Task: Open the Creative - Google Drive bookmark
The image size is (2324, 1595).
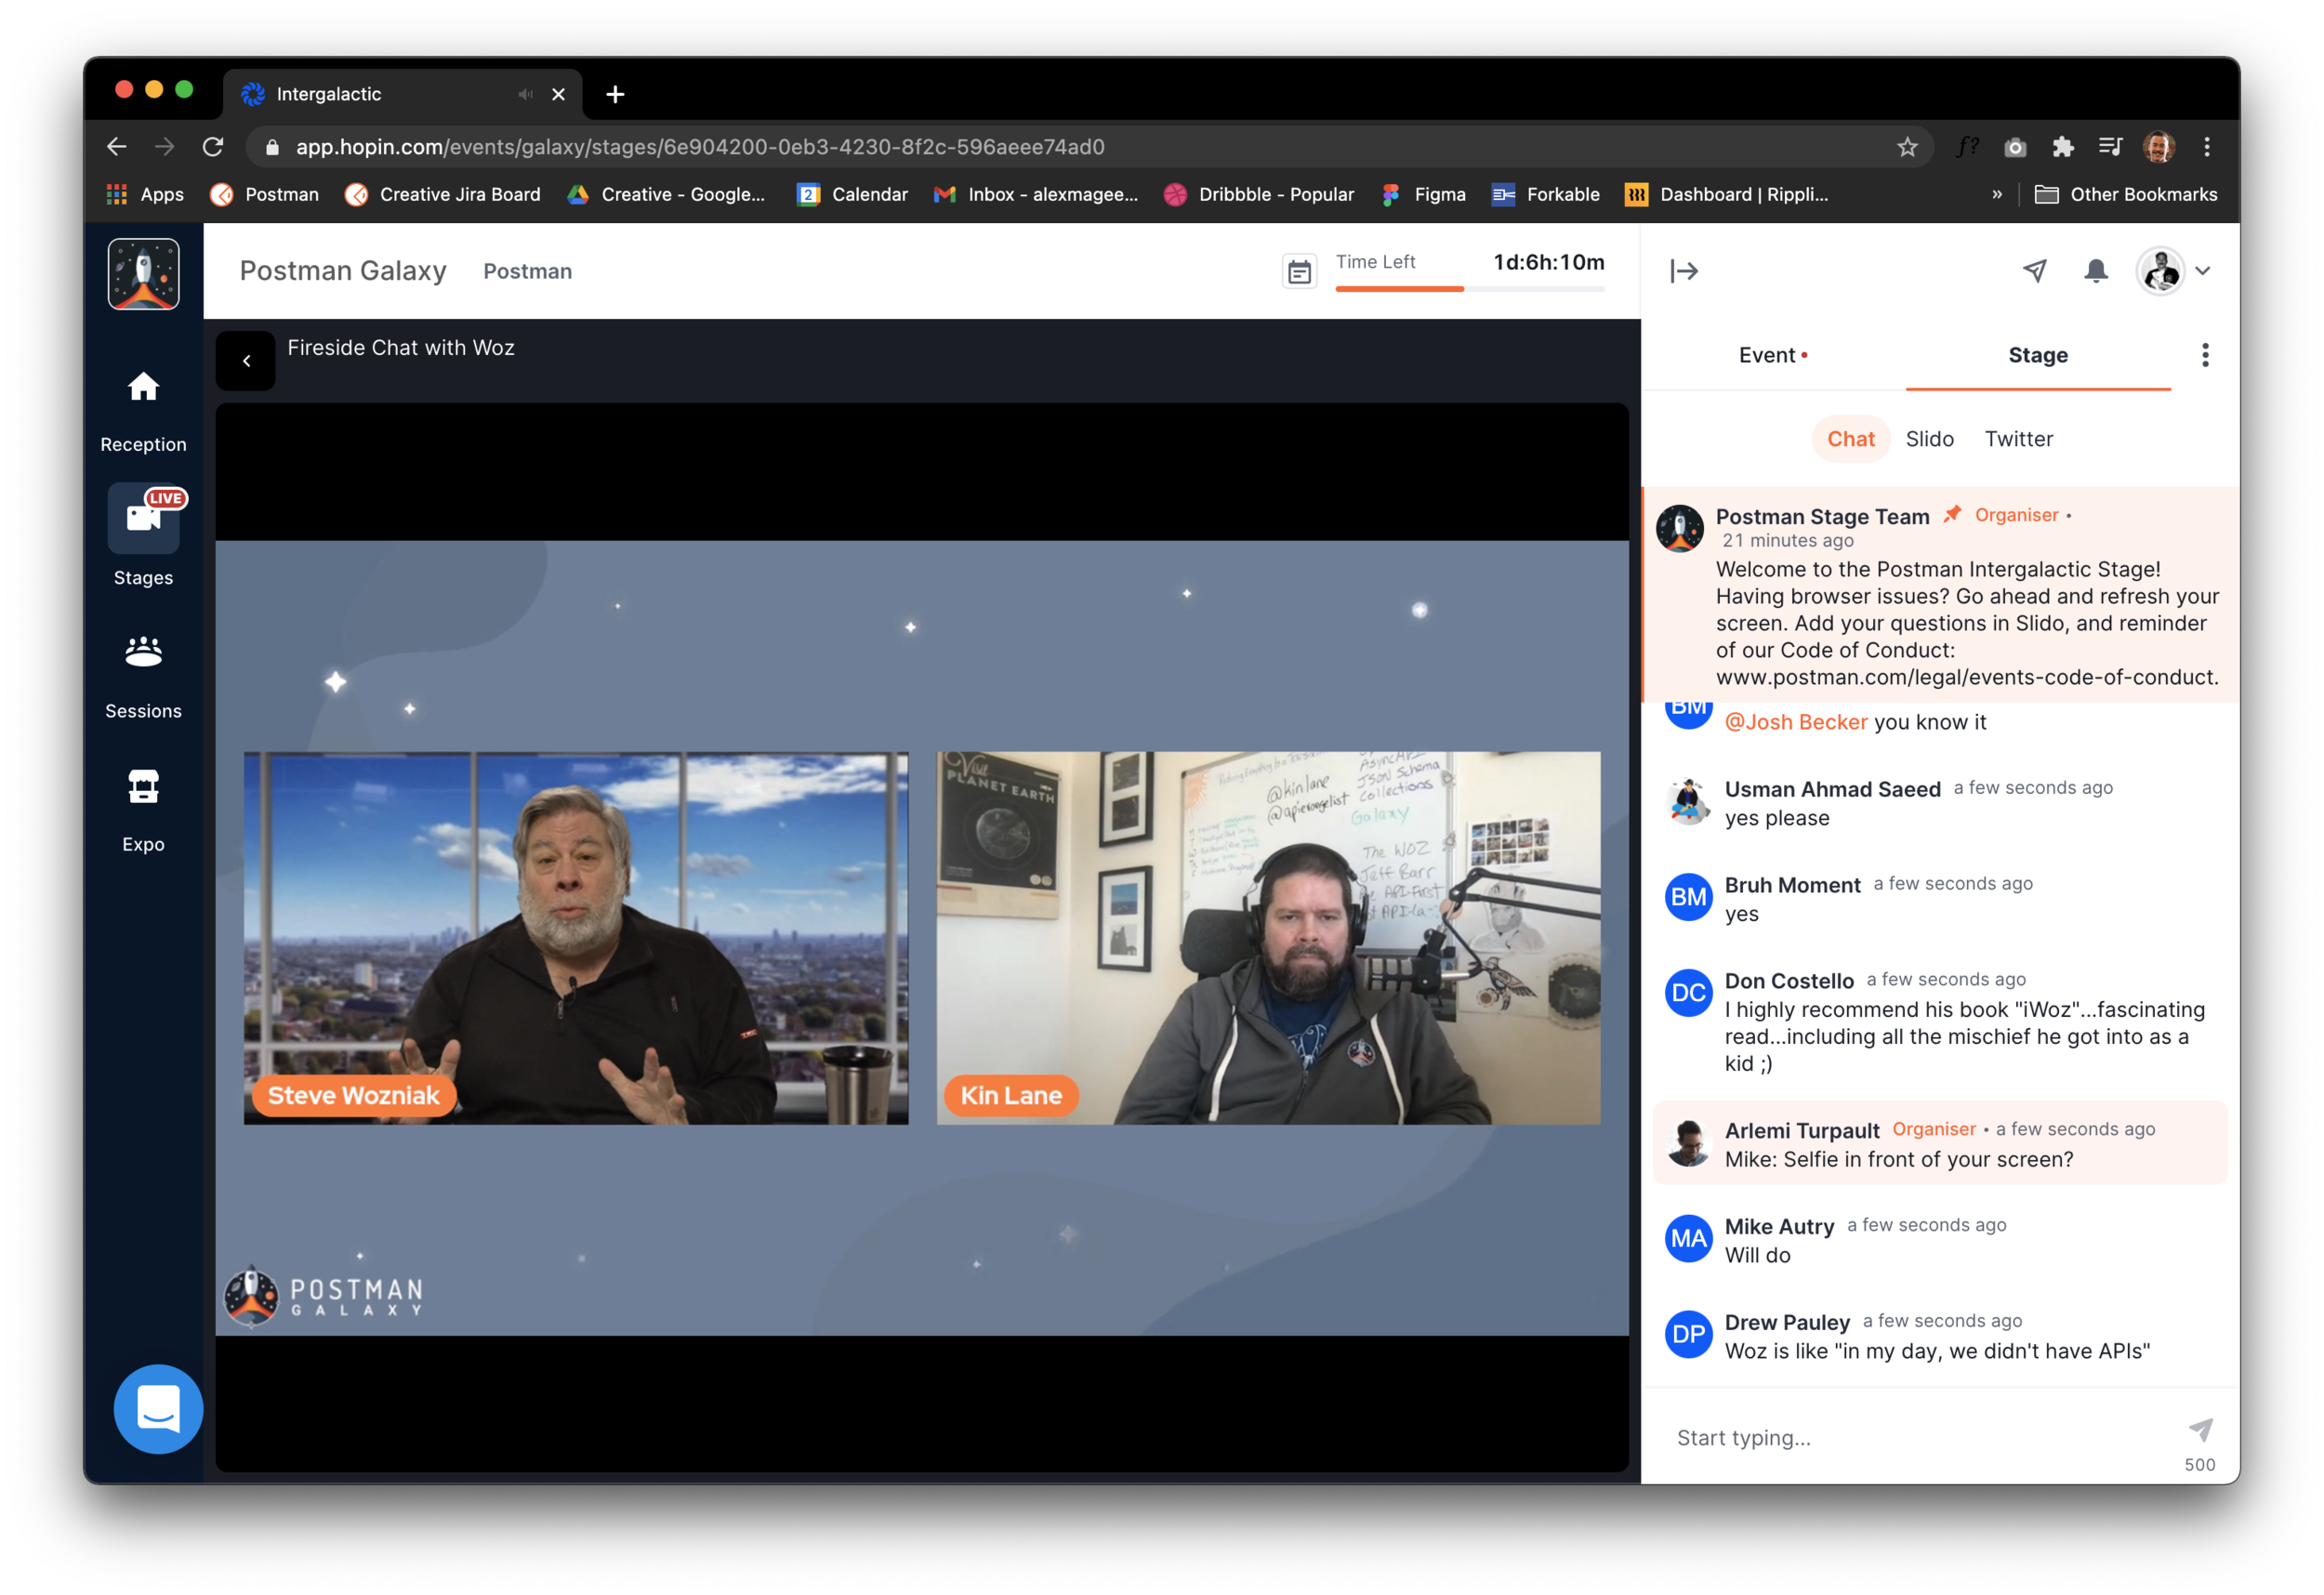Action: 665,194
